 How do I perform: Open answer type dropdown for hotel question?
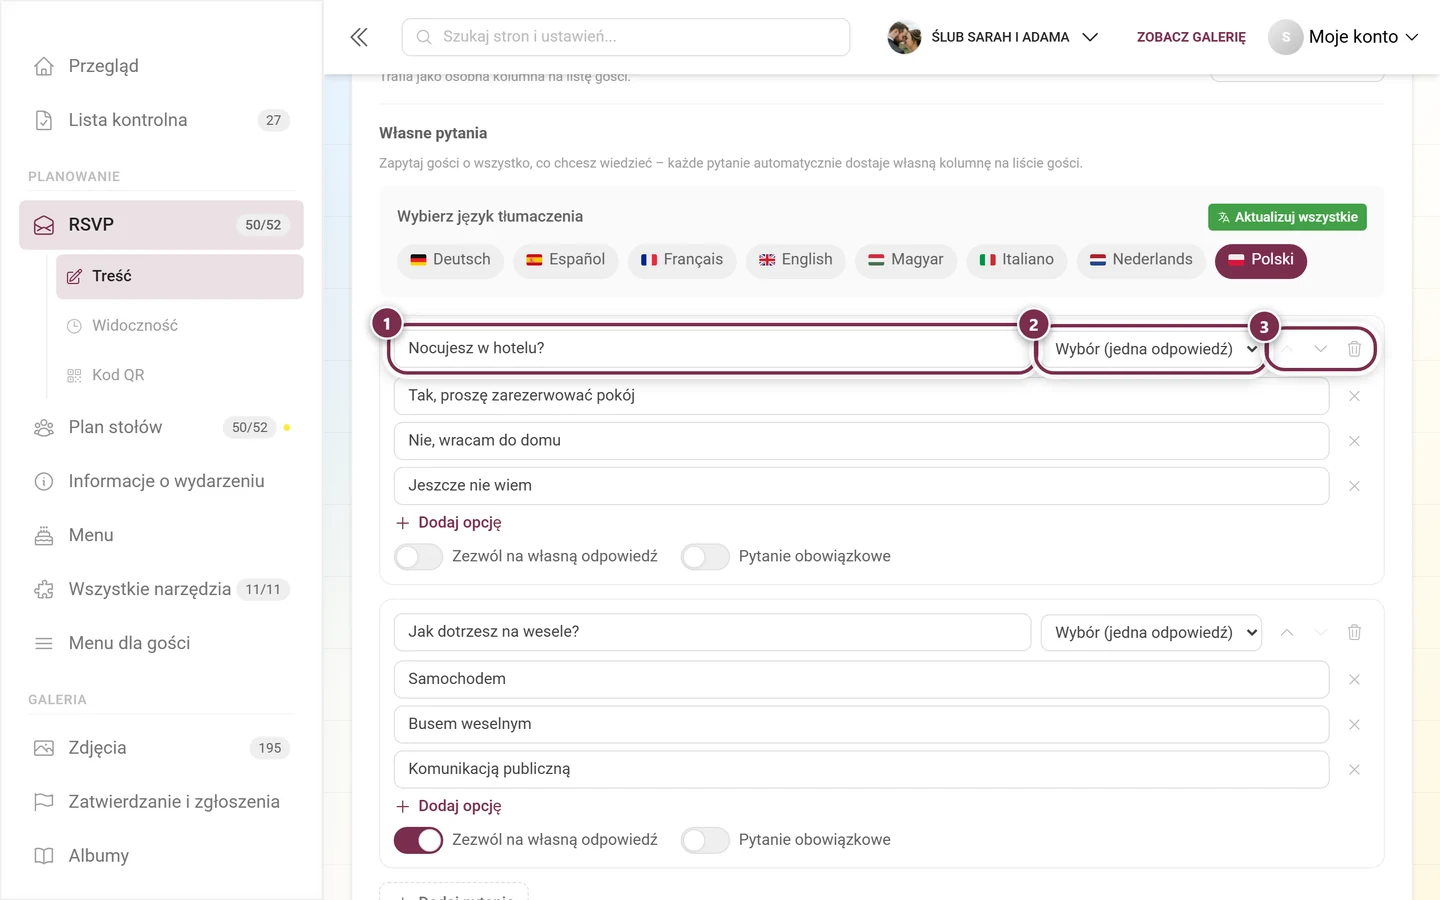click(x=1151, y=349)
